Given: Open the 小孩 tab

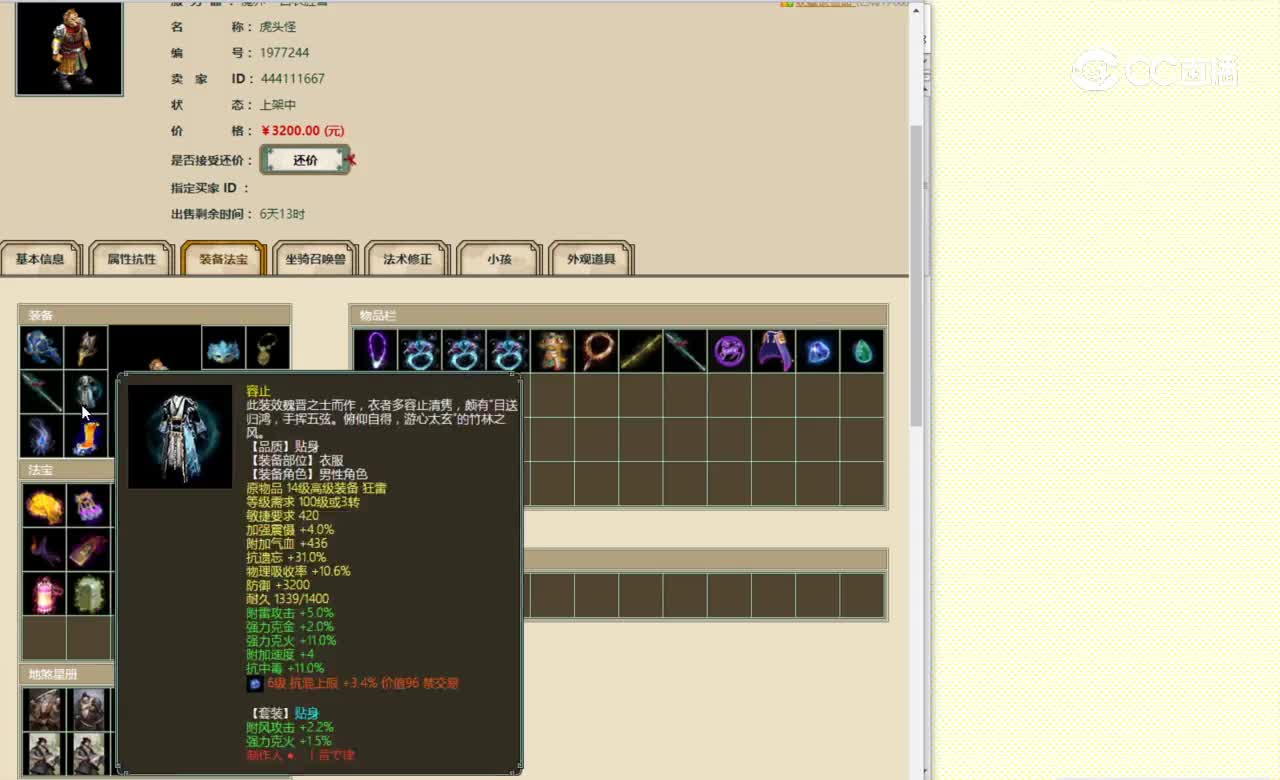Looking at the screenshot, I should click(499, 258).
